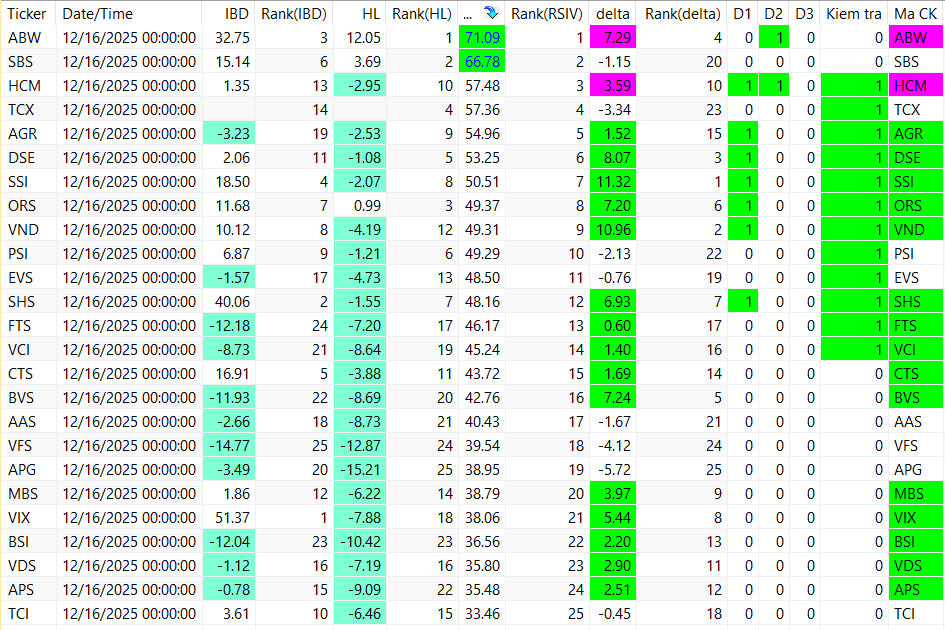Click the IBD value 40.06 in SHS row
This screenshot has width=945, height=630.
tap(233, 301)
